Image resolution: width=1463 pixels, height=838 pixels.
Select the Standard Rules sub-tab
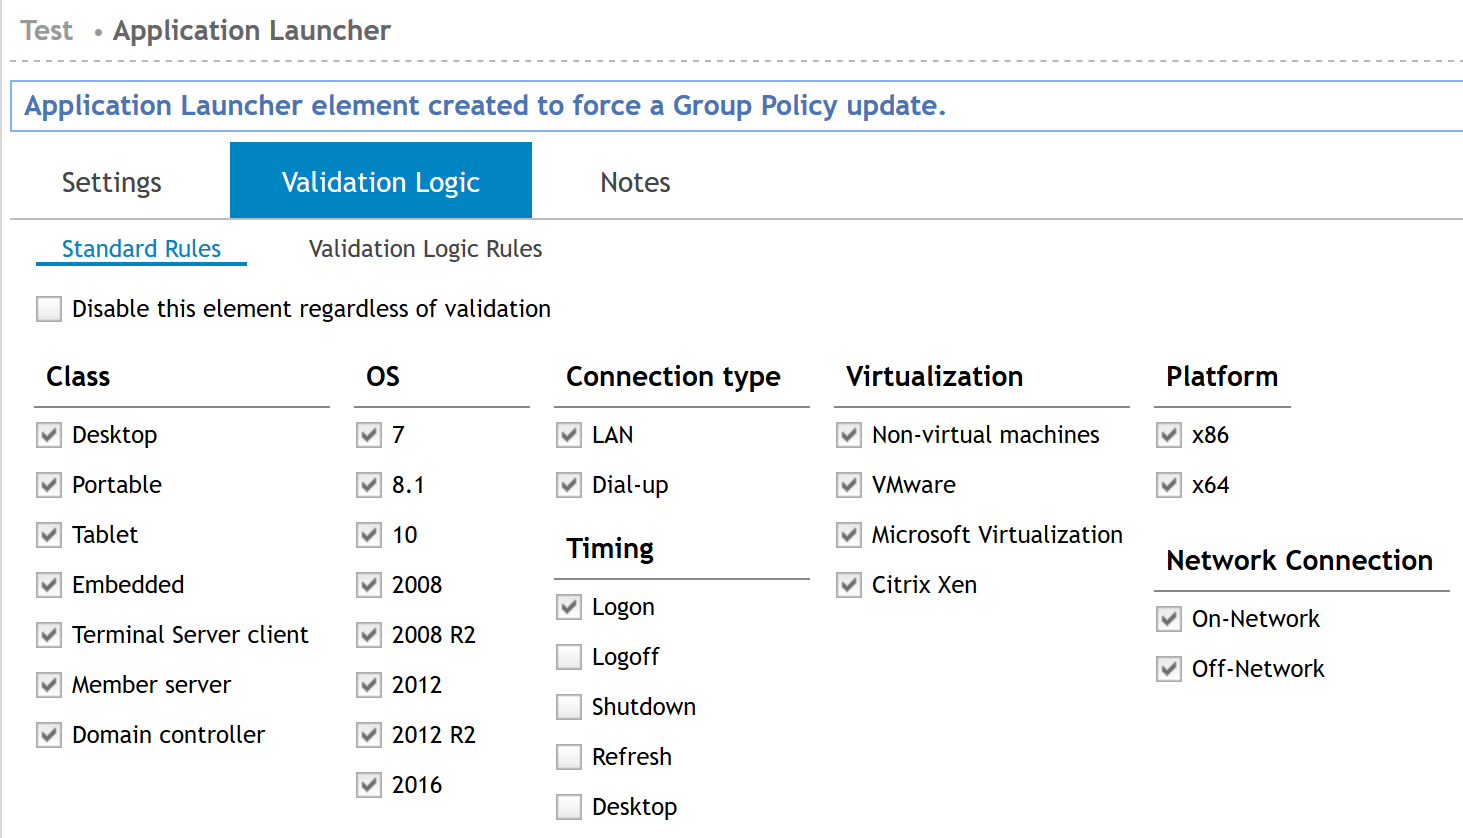pos(141,248)
